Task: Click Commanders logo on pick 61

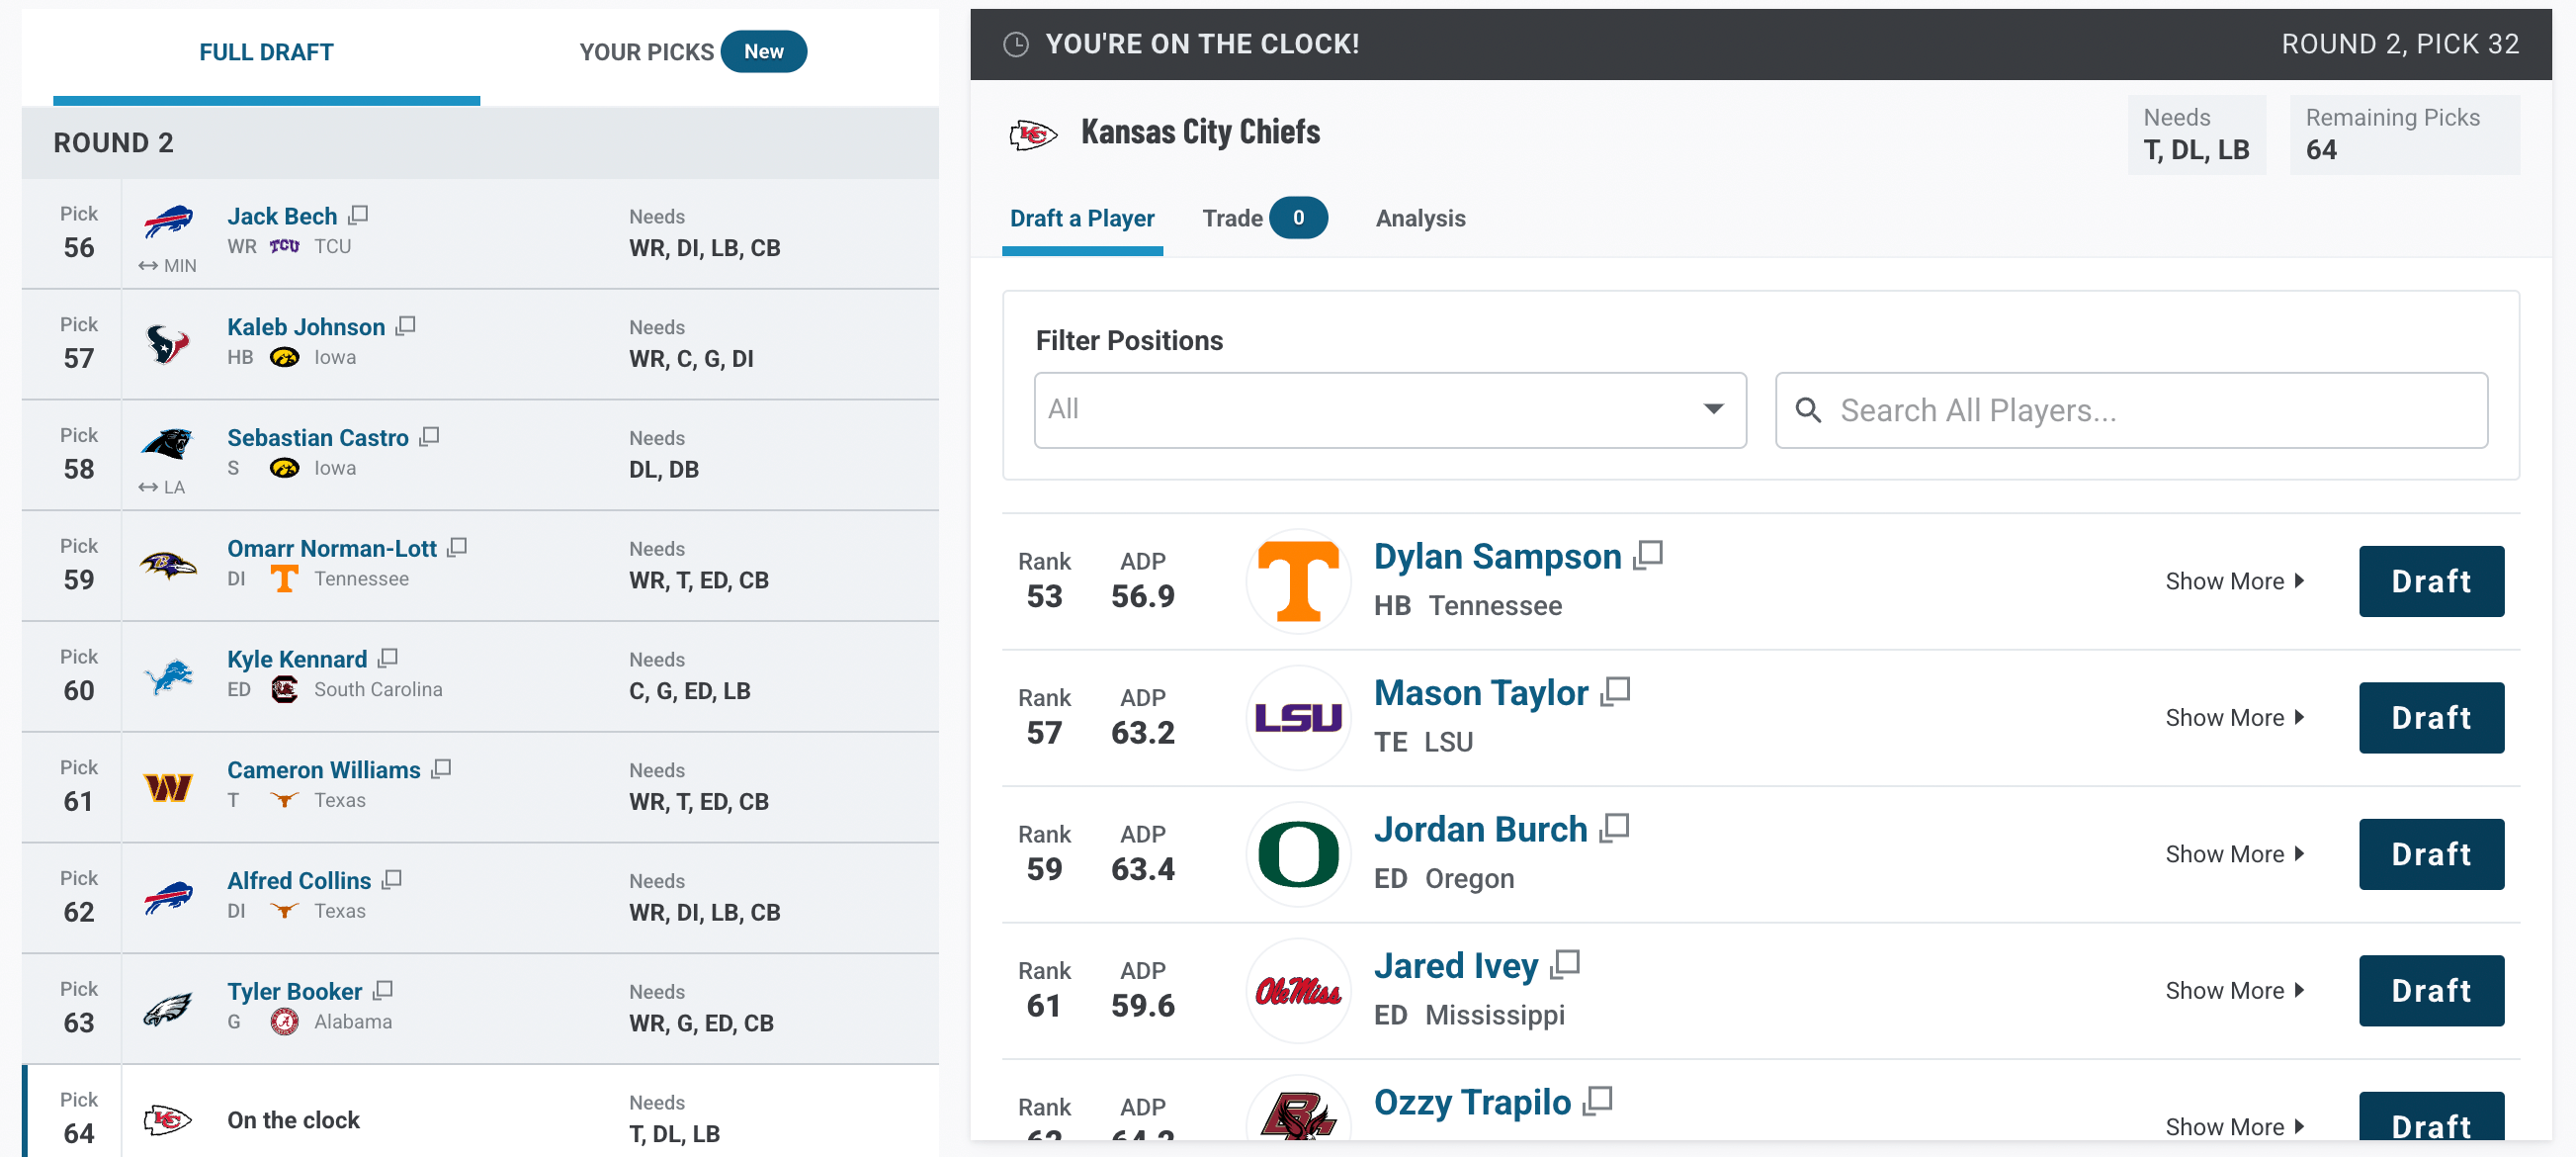Action: (x=168, y=788)
